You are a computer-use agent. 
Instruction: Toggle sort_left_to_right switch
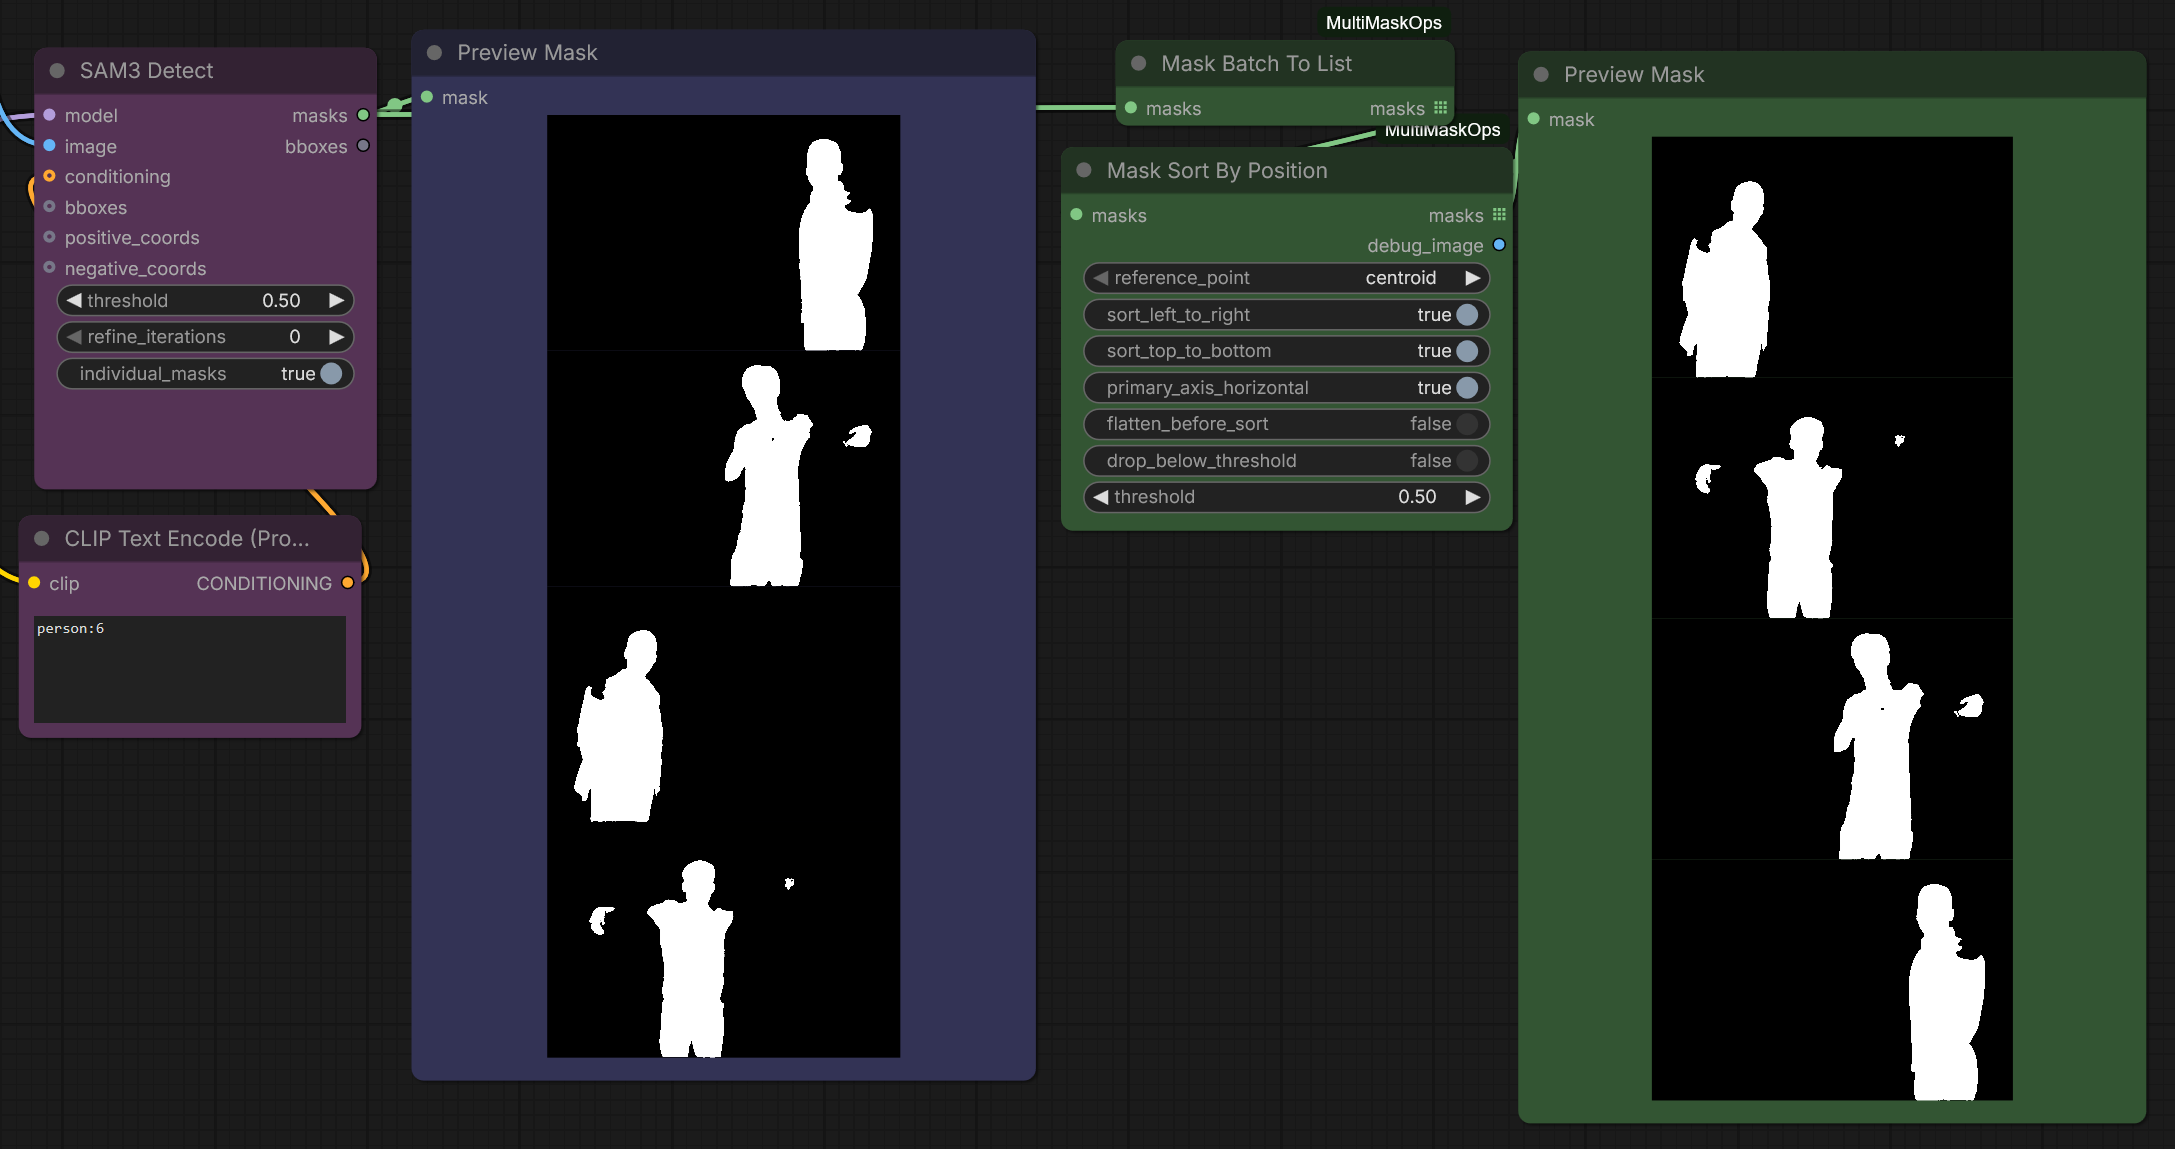pos(1467,315)
